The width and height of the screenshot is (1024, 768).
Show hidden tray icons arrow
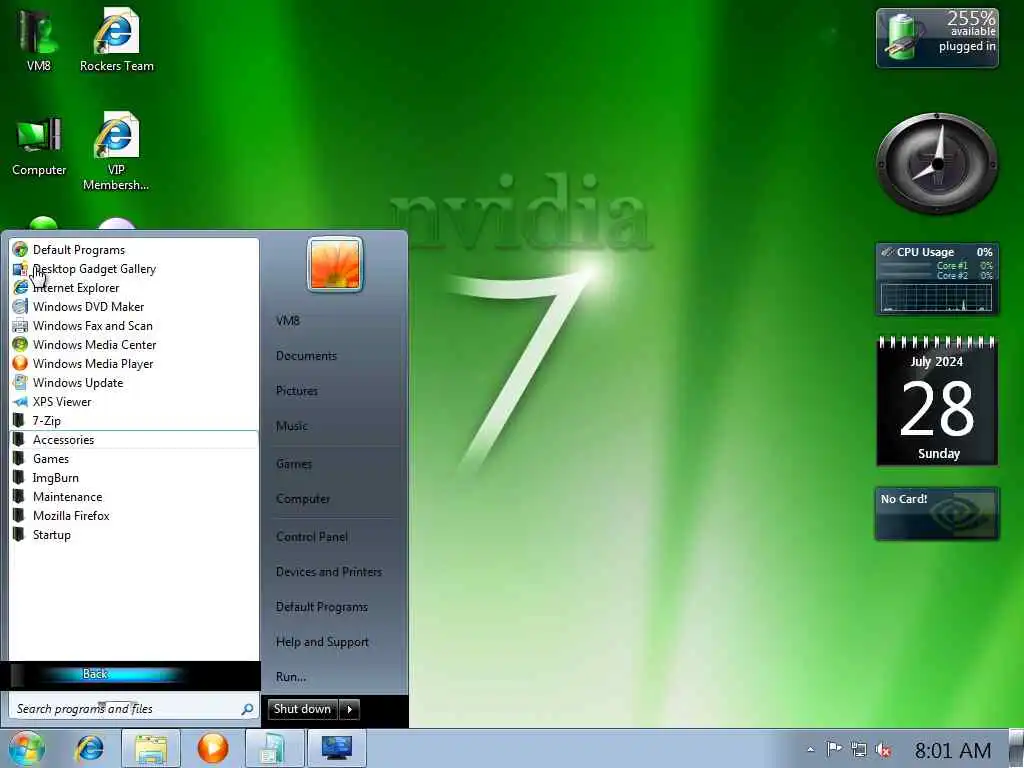tap(810, 750)
